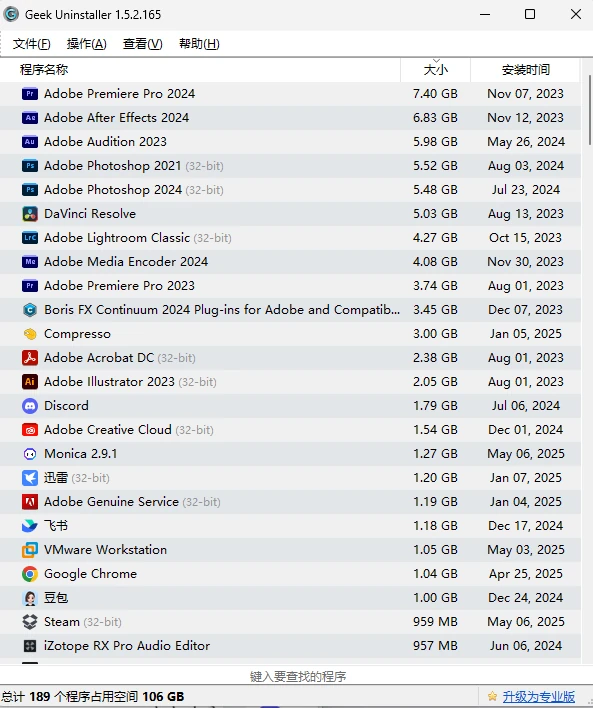This screenshot has width=593, height=708.
Task: Click the Adobe Illustrator 2023 icon
Action: tap(30, 382)
